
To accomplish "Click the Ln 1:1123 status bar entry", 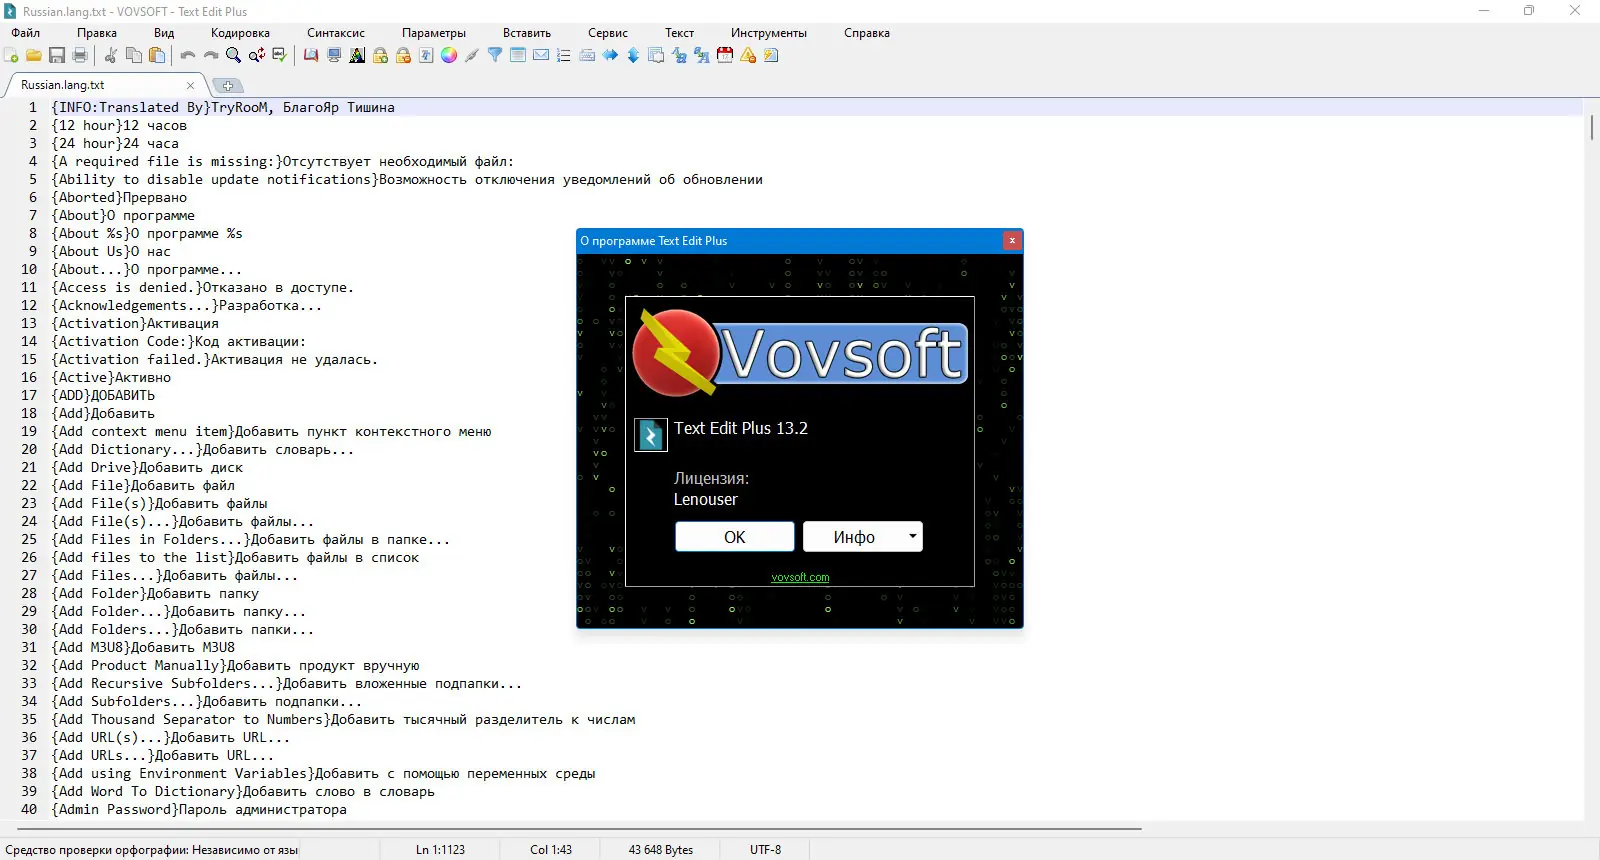I will click(x=440, y=850).
